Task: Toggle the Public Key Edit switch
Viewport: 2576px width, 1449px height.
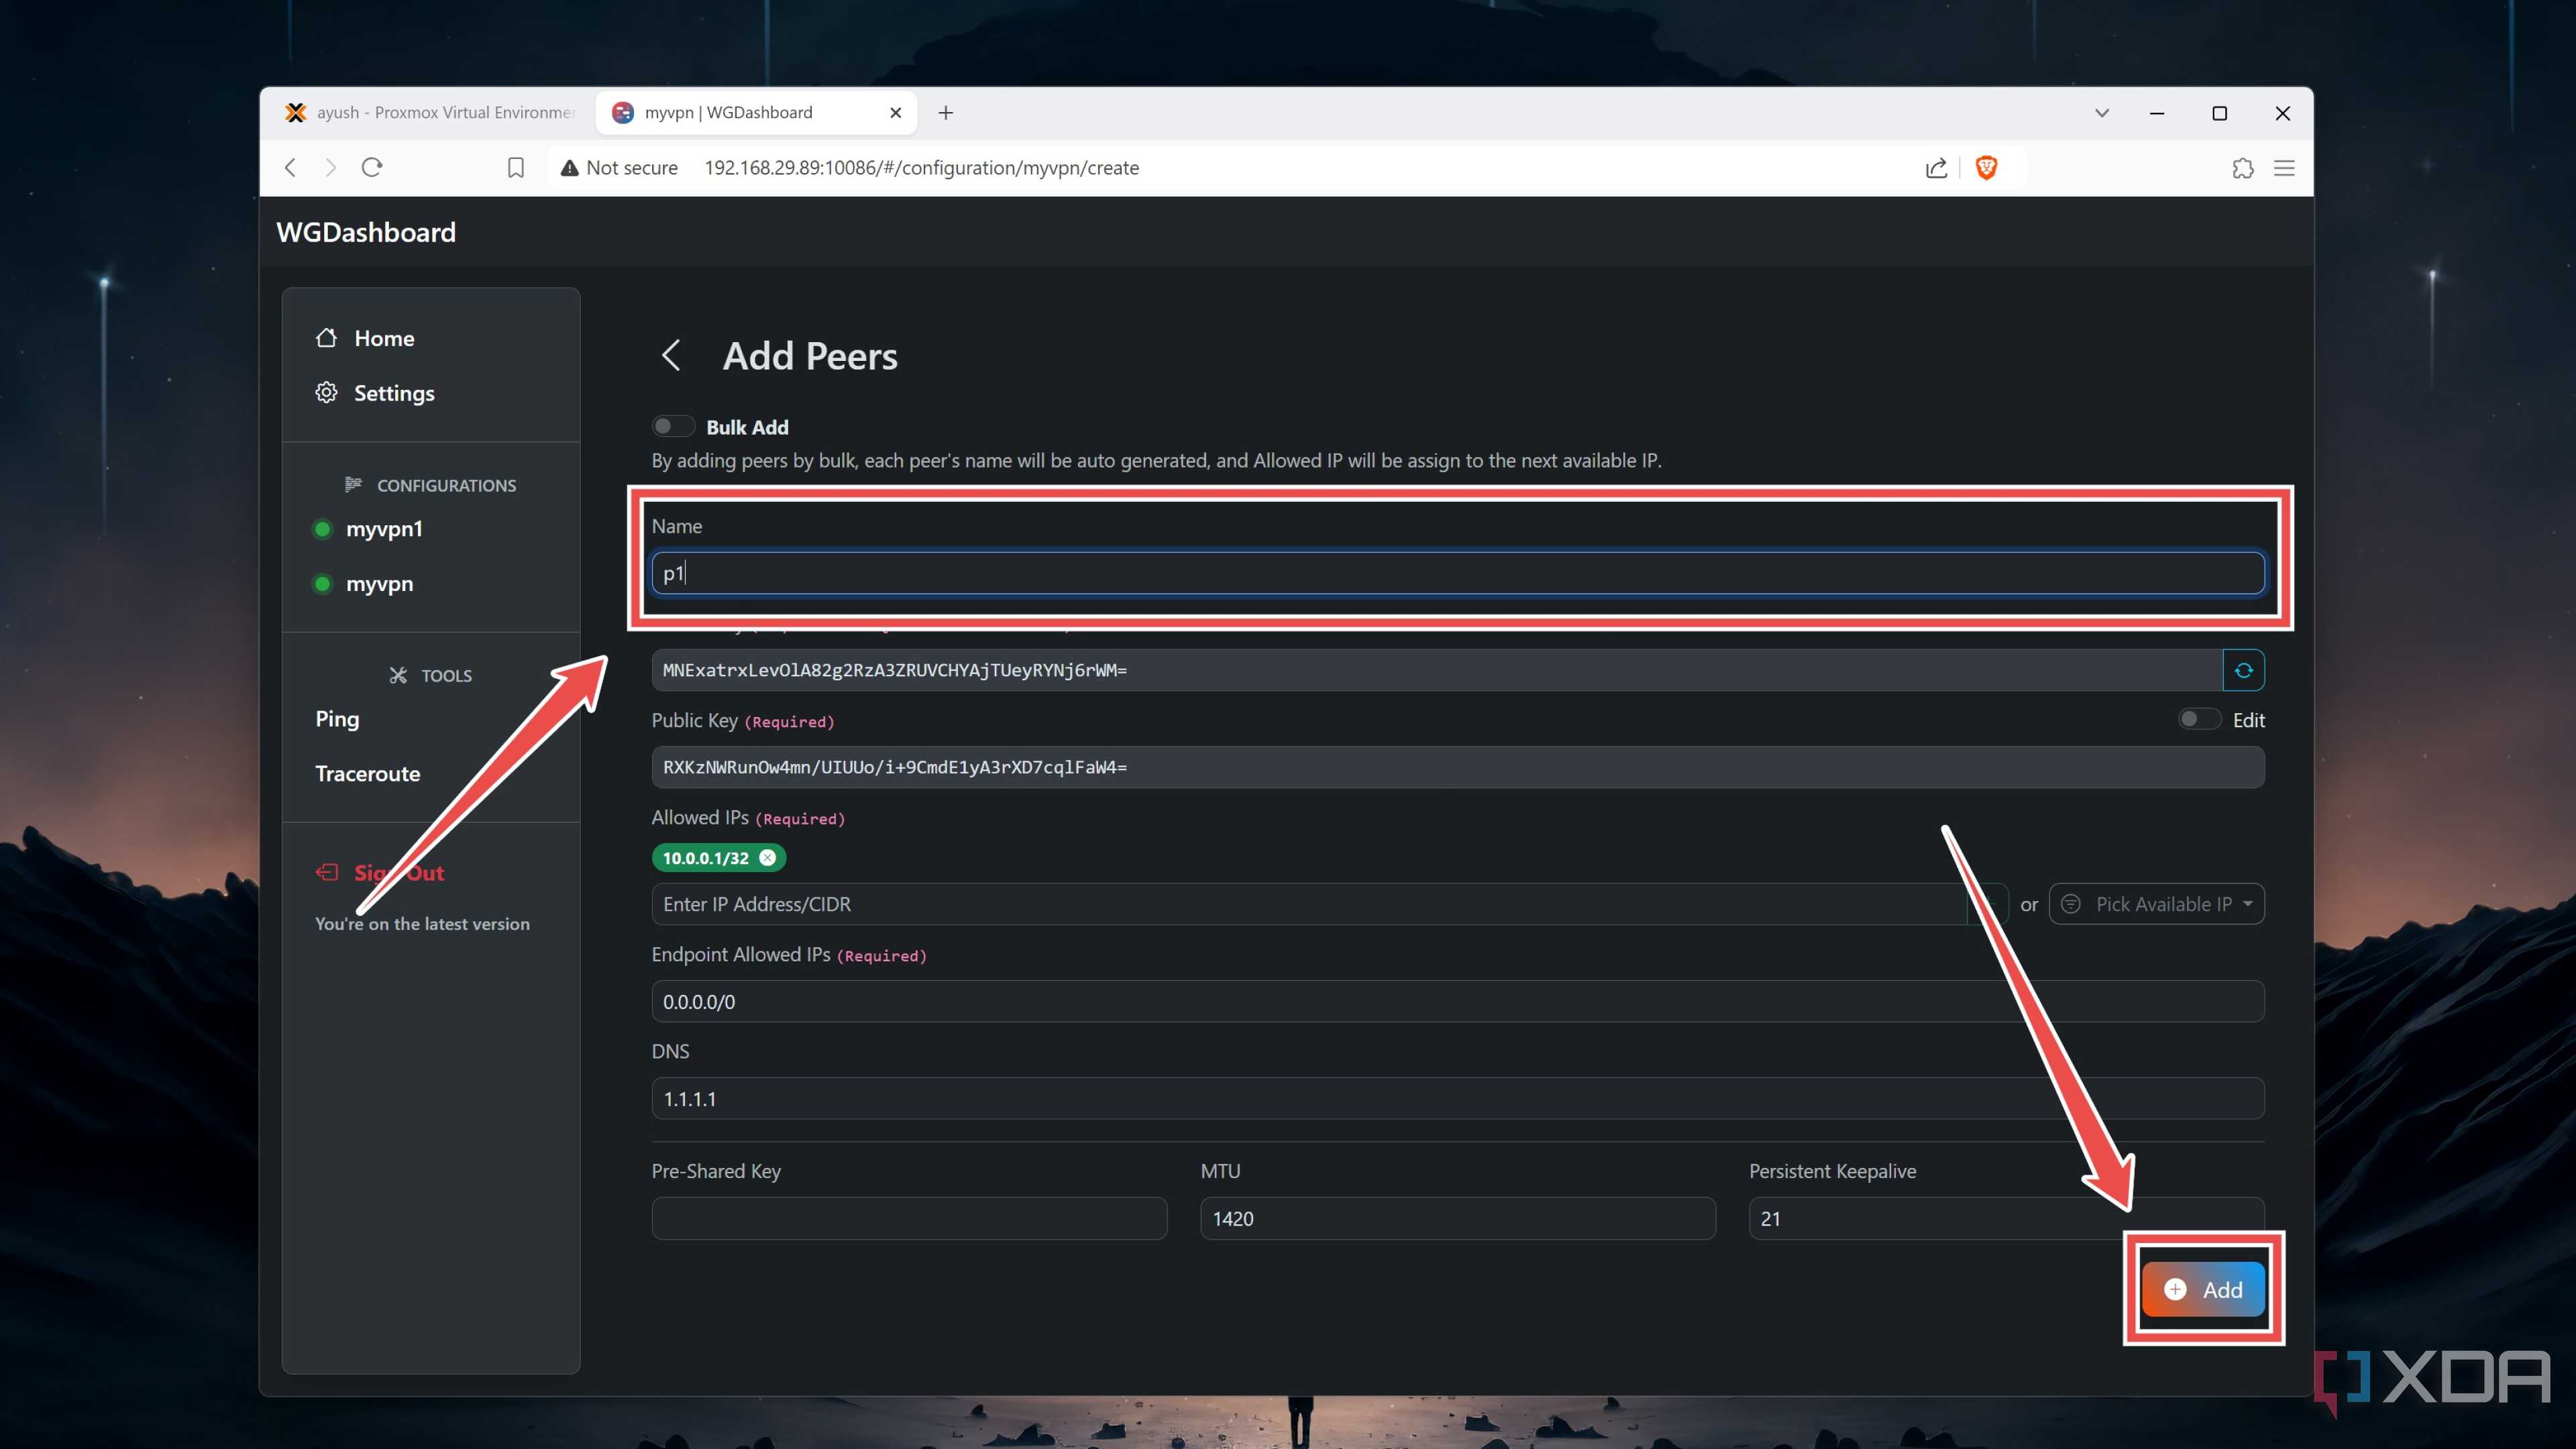Action: pyautogui.click(x=2199, y=719)
